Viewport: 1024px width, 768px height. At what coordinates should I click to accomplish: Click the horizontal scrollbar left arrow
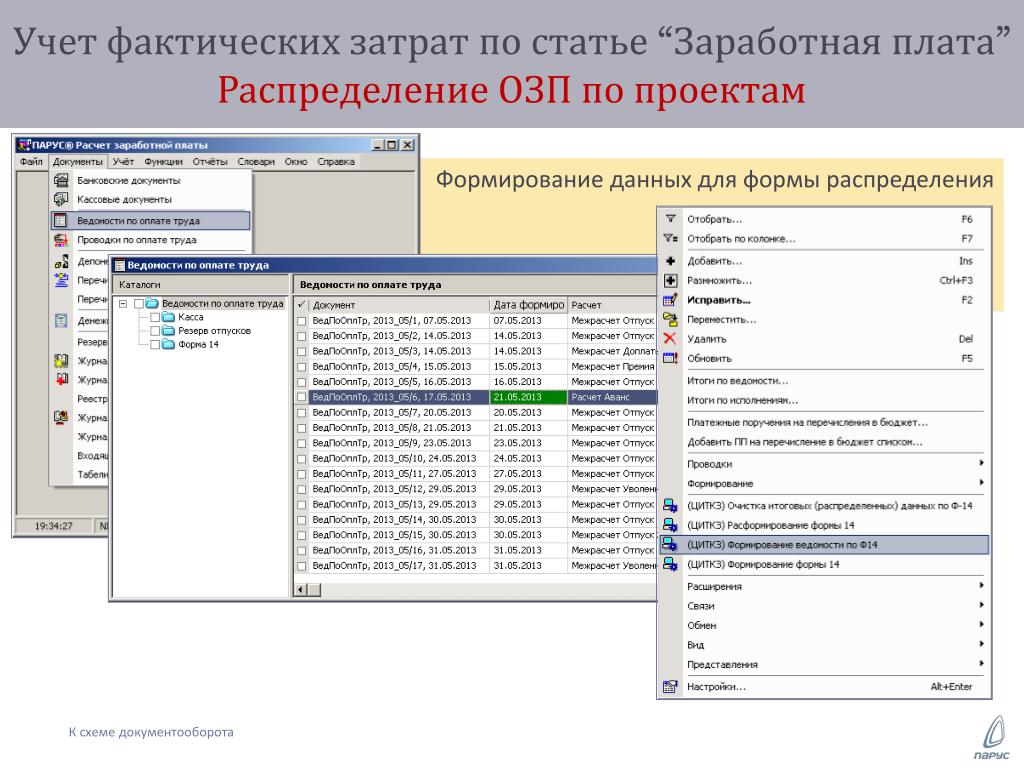[300, 590]
